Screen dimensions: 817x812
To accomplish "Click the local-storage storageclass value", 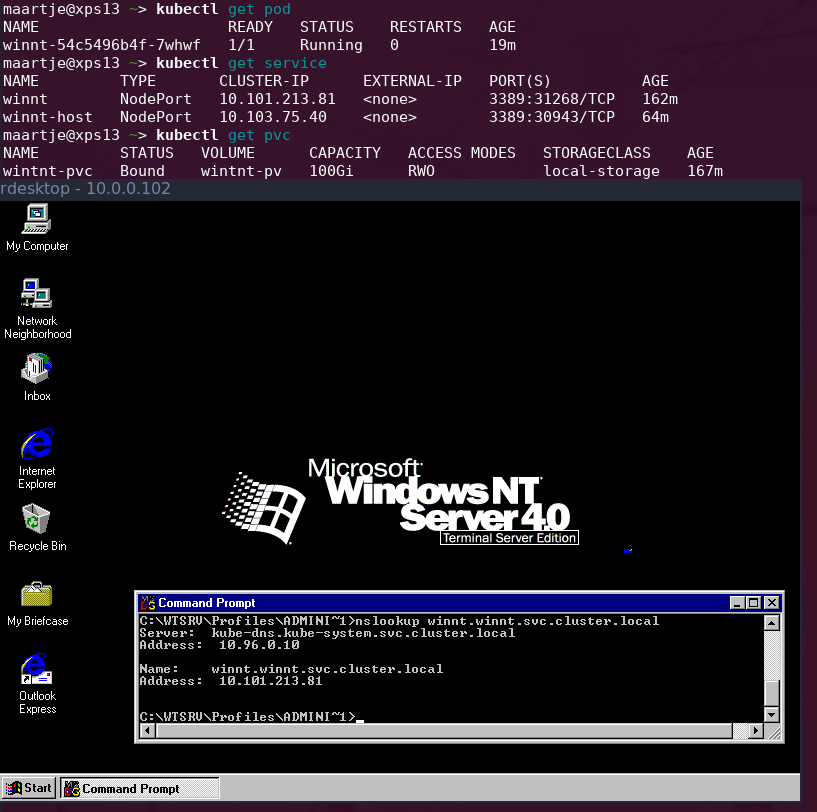I will (x=601, y=171).
